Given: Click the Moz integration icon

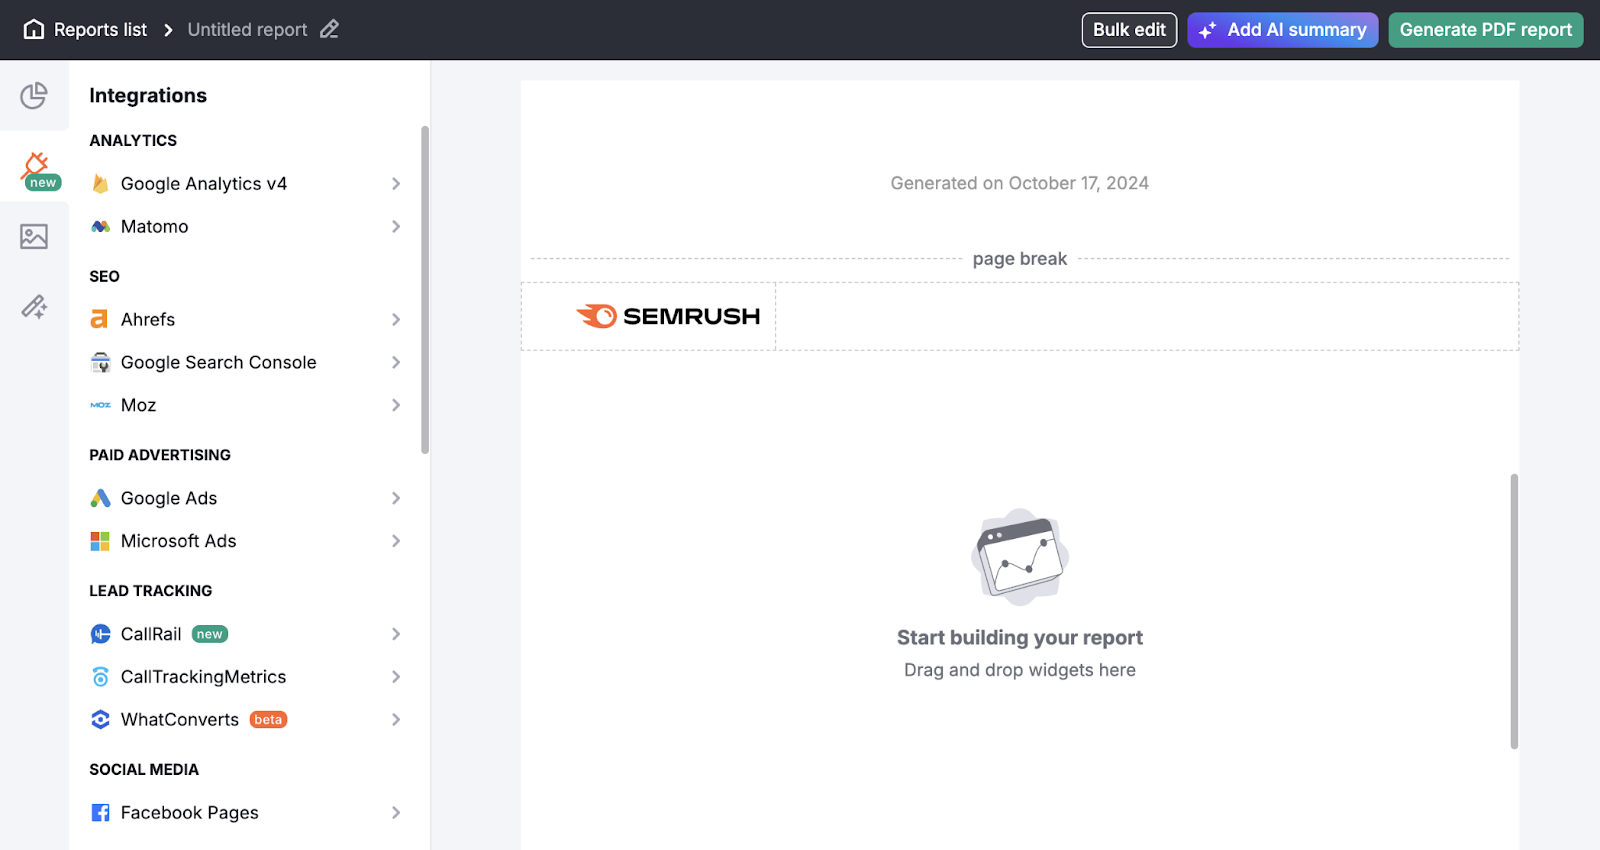Looking at the screenshot, I should click(x=101, y=405).
